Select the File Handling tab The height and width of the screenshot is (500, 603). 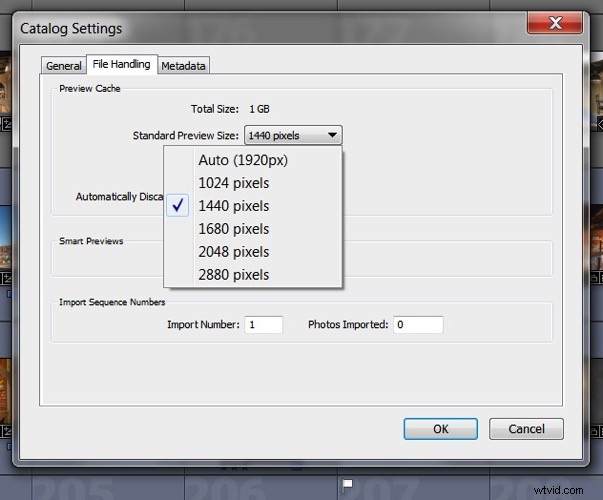point(121,65)
